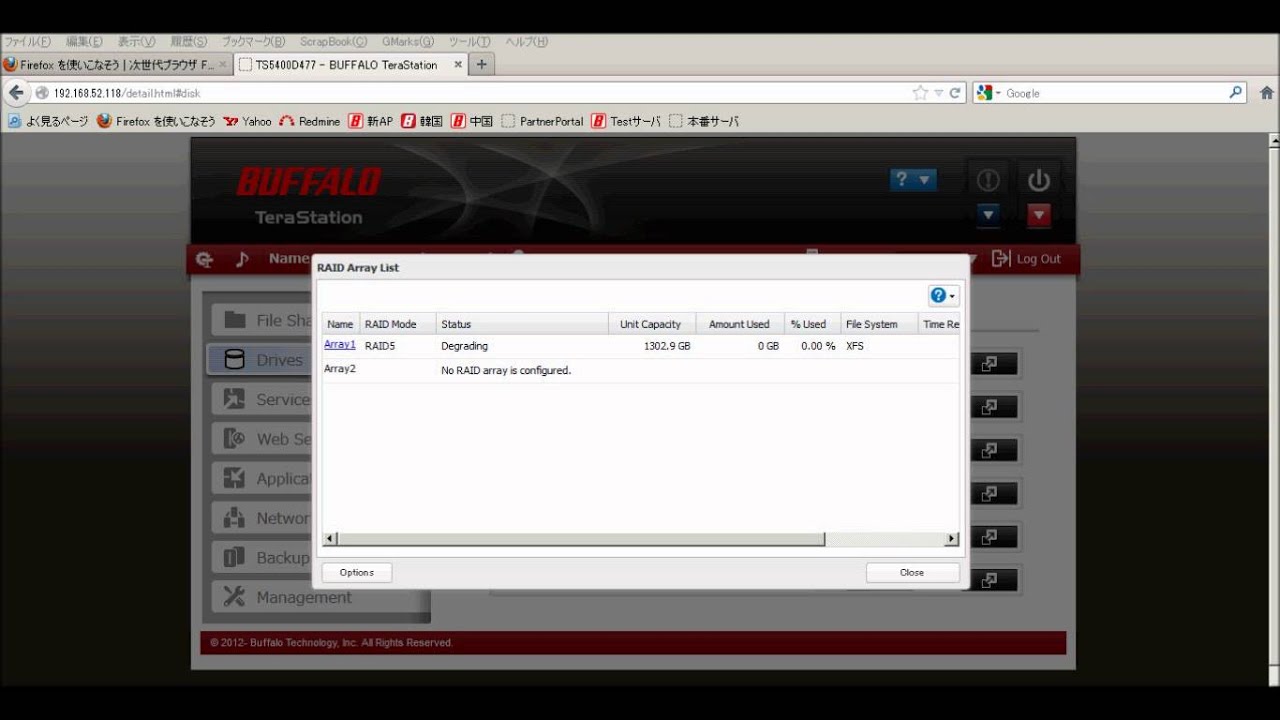This screenshot has height=720, width=1280.
Task: Sort by the % Used column header
Action: [x=812, y=324]
